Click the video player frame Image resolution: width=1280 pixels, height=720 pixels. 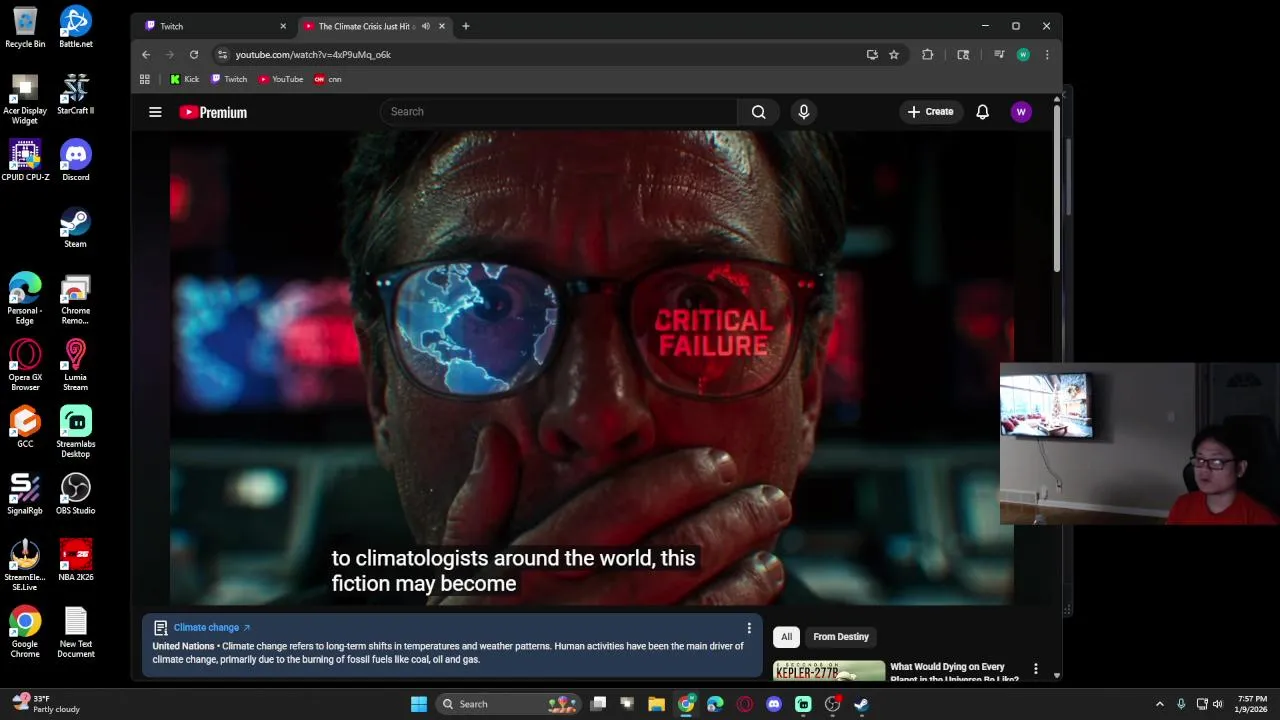[x=591, y=368]
